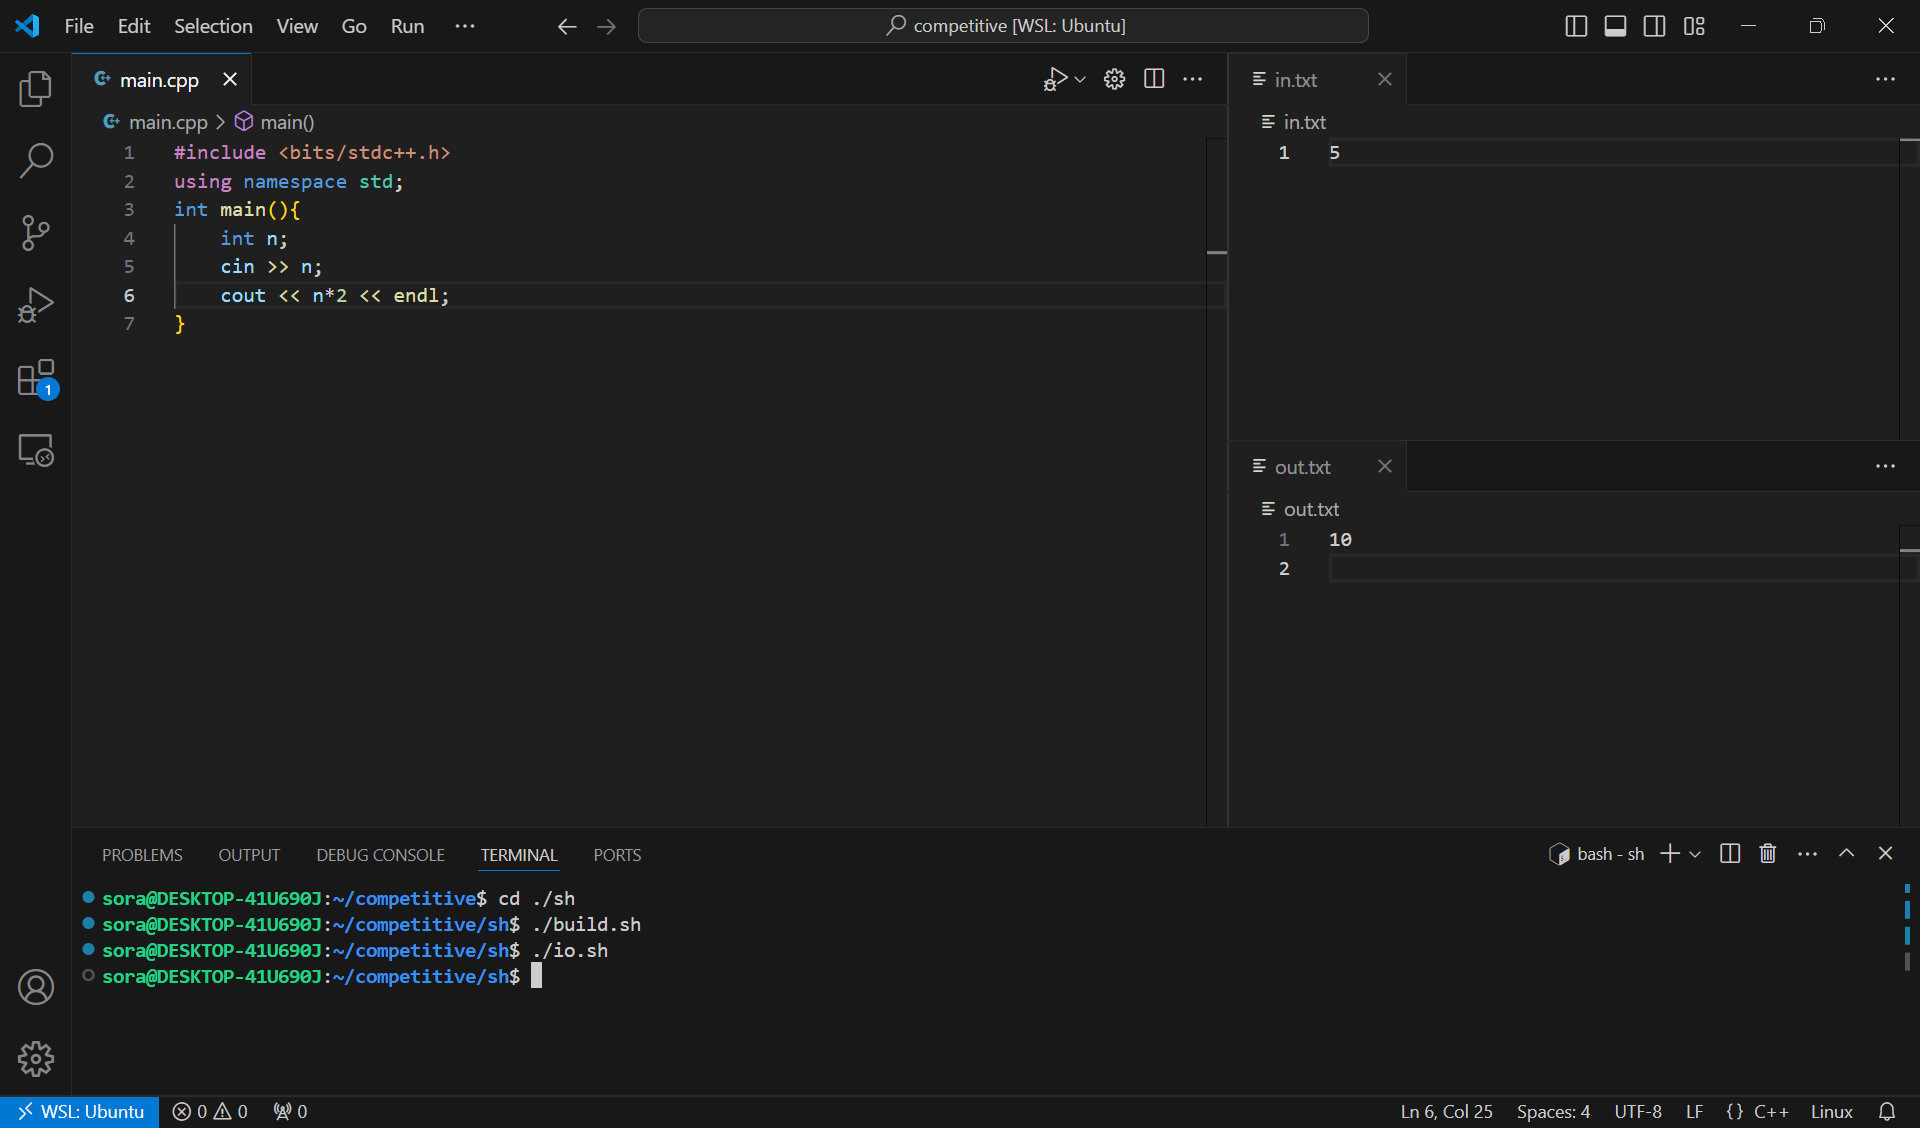Switch to the PROBLEMS panel tab
The image size is (1920, 1128).
pos(142,855)
